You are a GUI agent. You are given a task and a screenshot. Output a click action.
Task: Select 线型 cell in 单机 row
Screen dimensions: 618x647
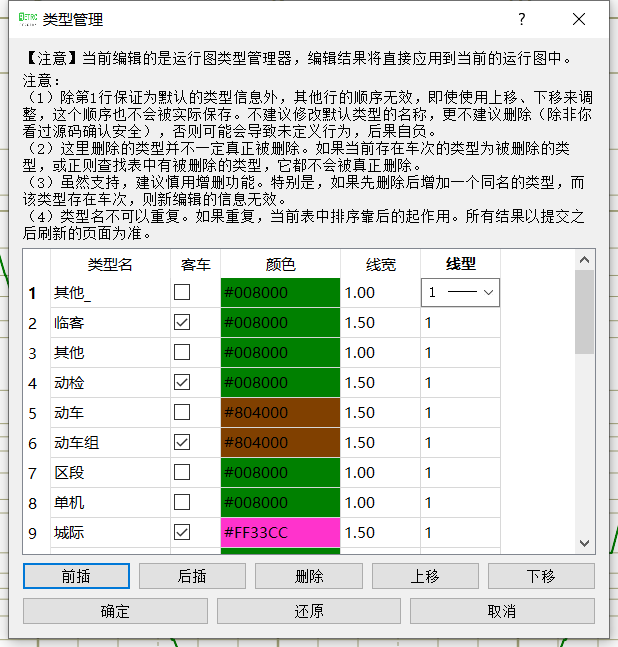(x=460, y=502)
